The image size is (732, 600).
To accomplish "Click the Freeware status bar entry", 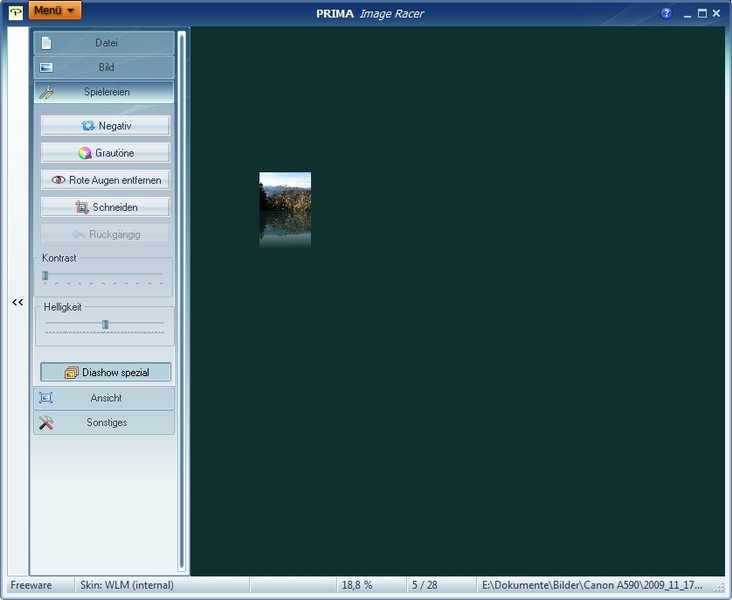I will [x=31, y=585].
